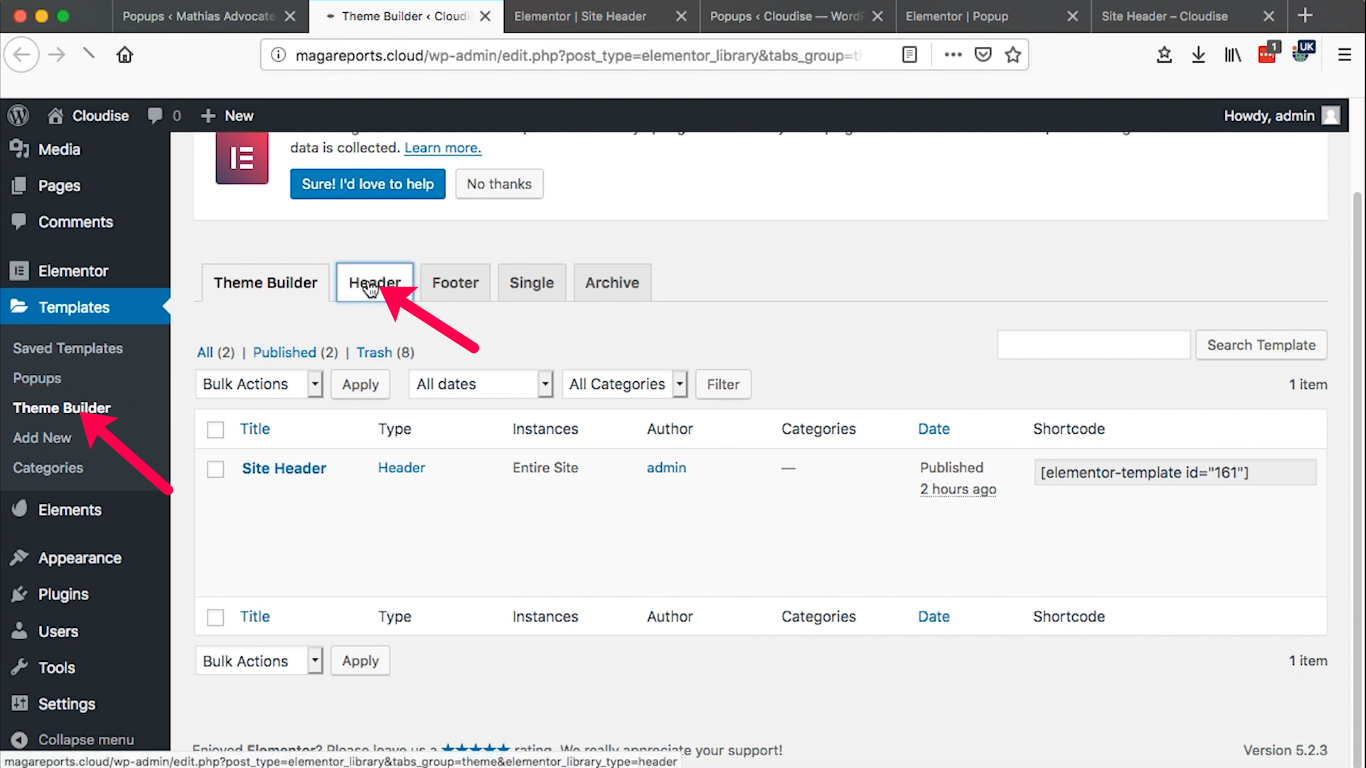Open the New content menu in admin bar
This screenshot has width=1366, height=768.
227,116
